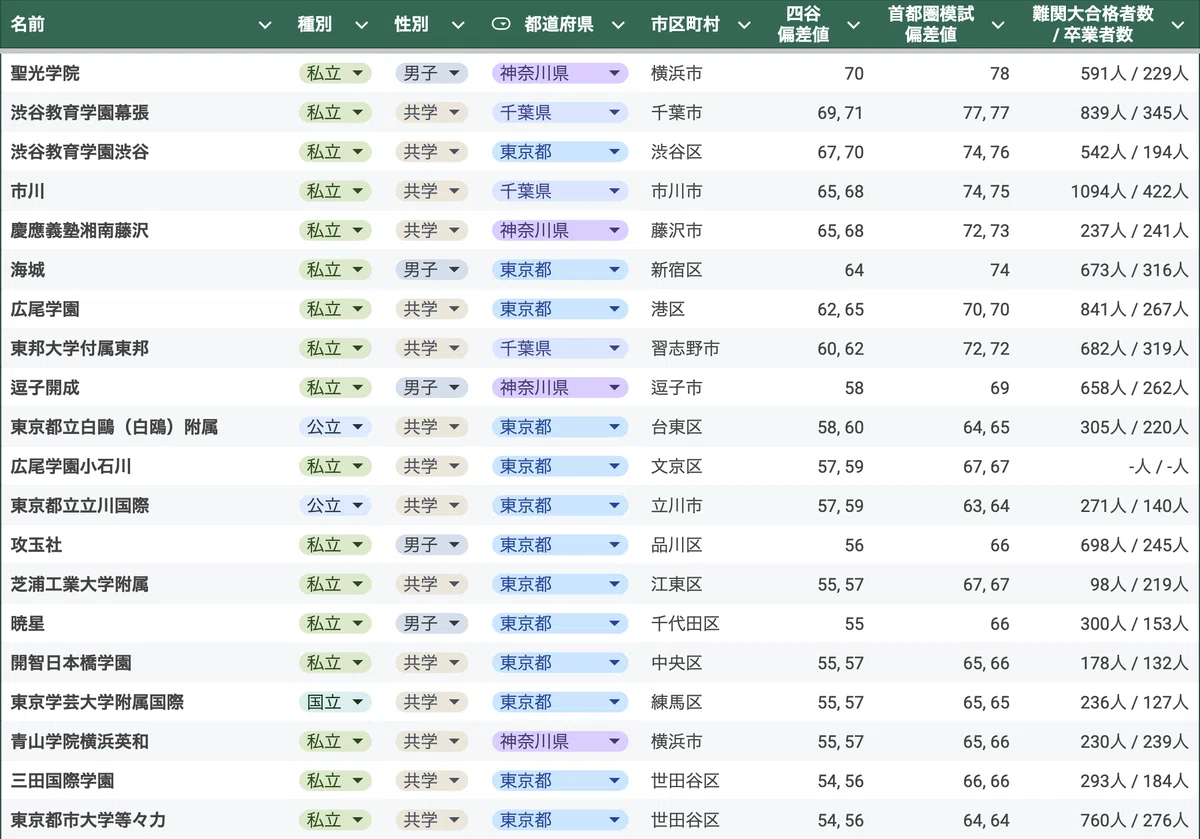
Task: Click the 習志野市 city cell
Action: [685, 348]
